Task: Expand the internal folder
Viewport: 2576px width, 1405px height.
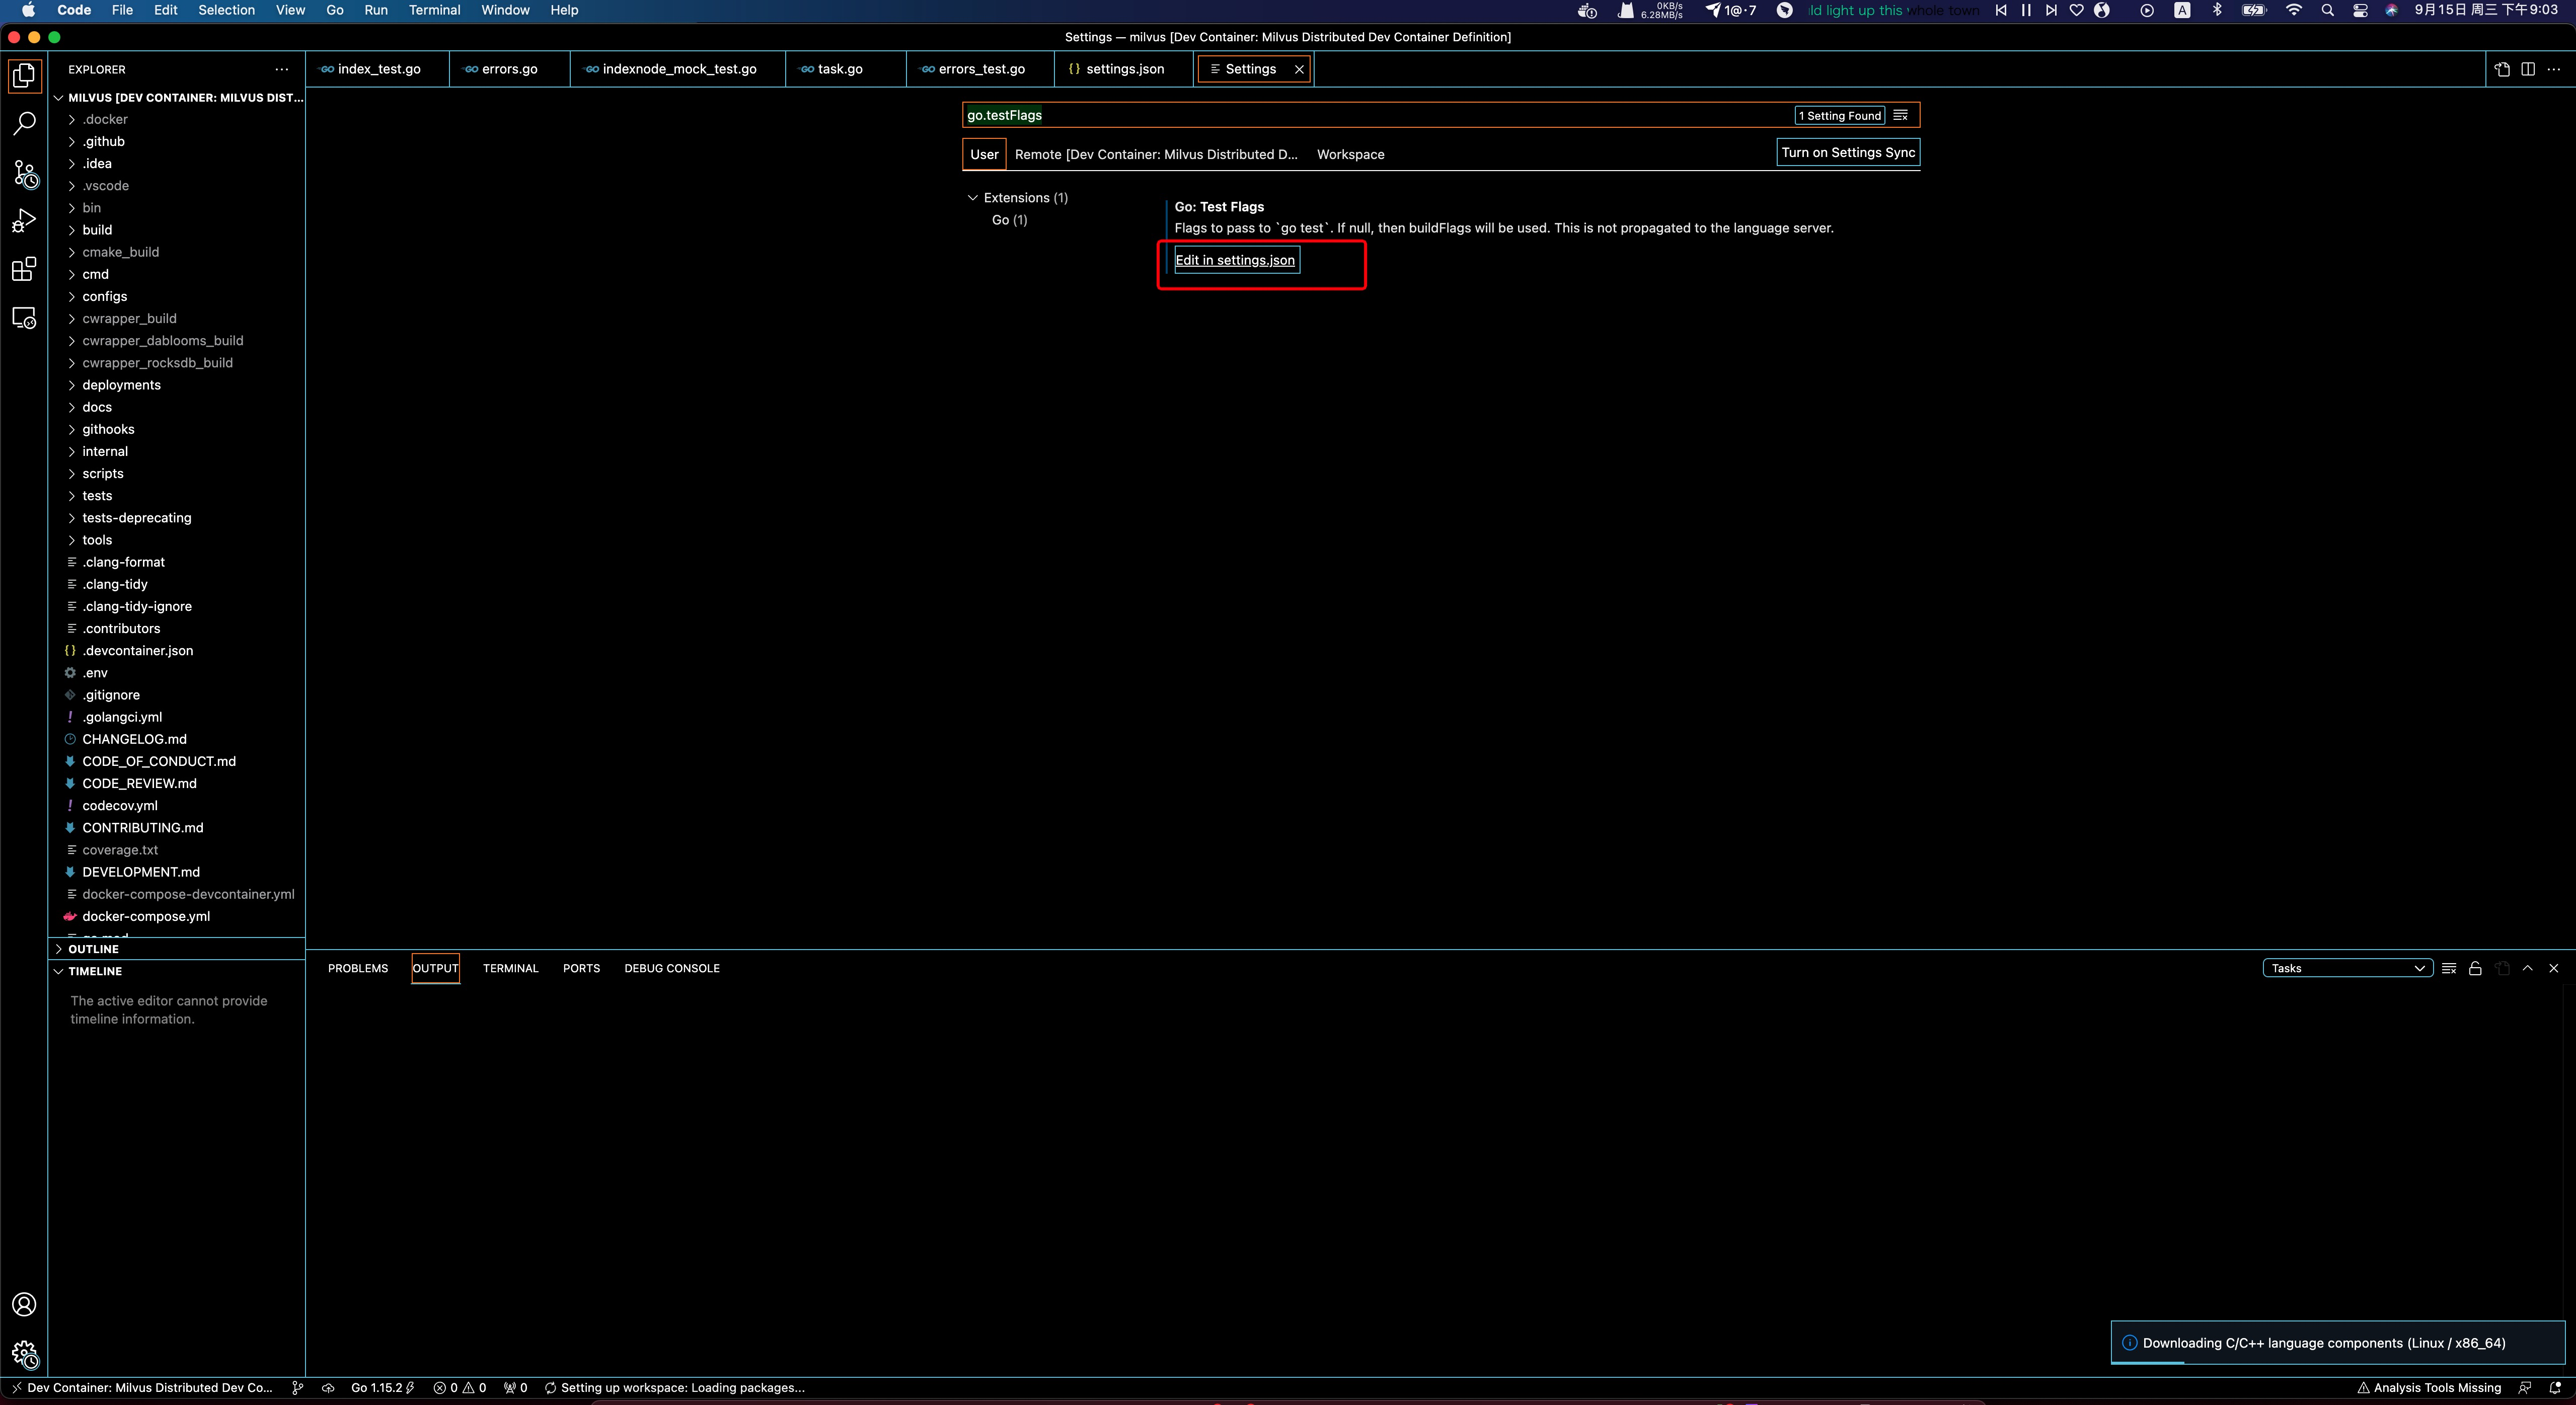Action: (x=105, y=451)
